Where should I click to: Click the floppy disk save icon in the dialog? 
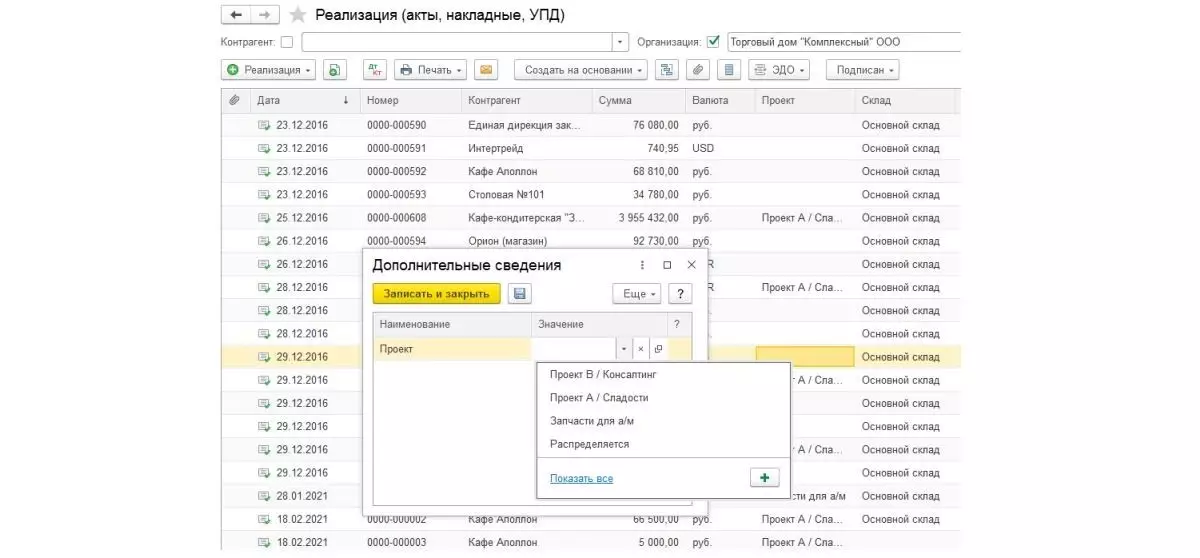[518, 293]
